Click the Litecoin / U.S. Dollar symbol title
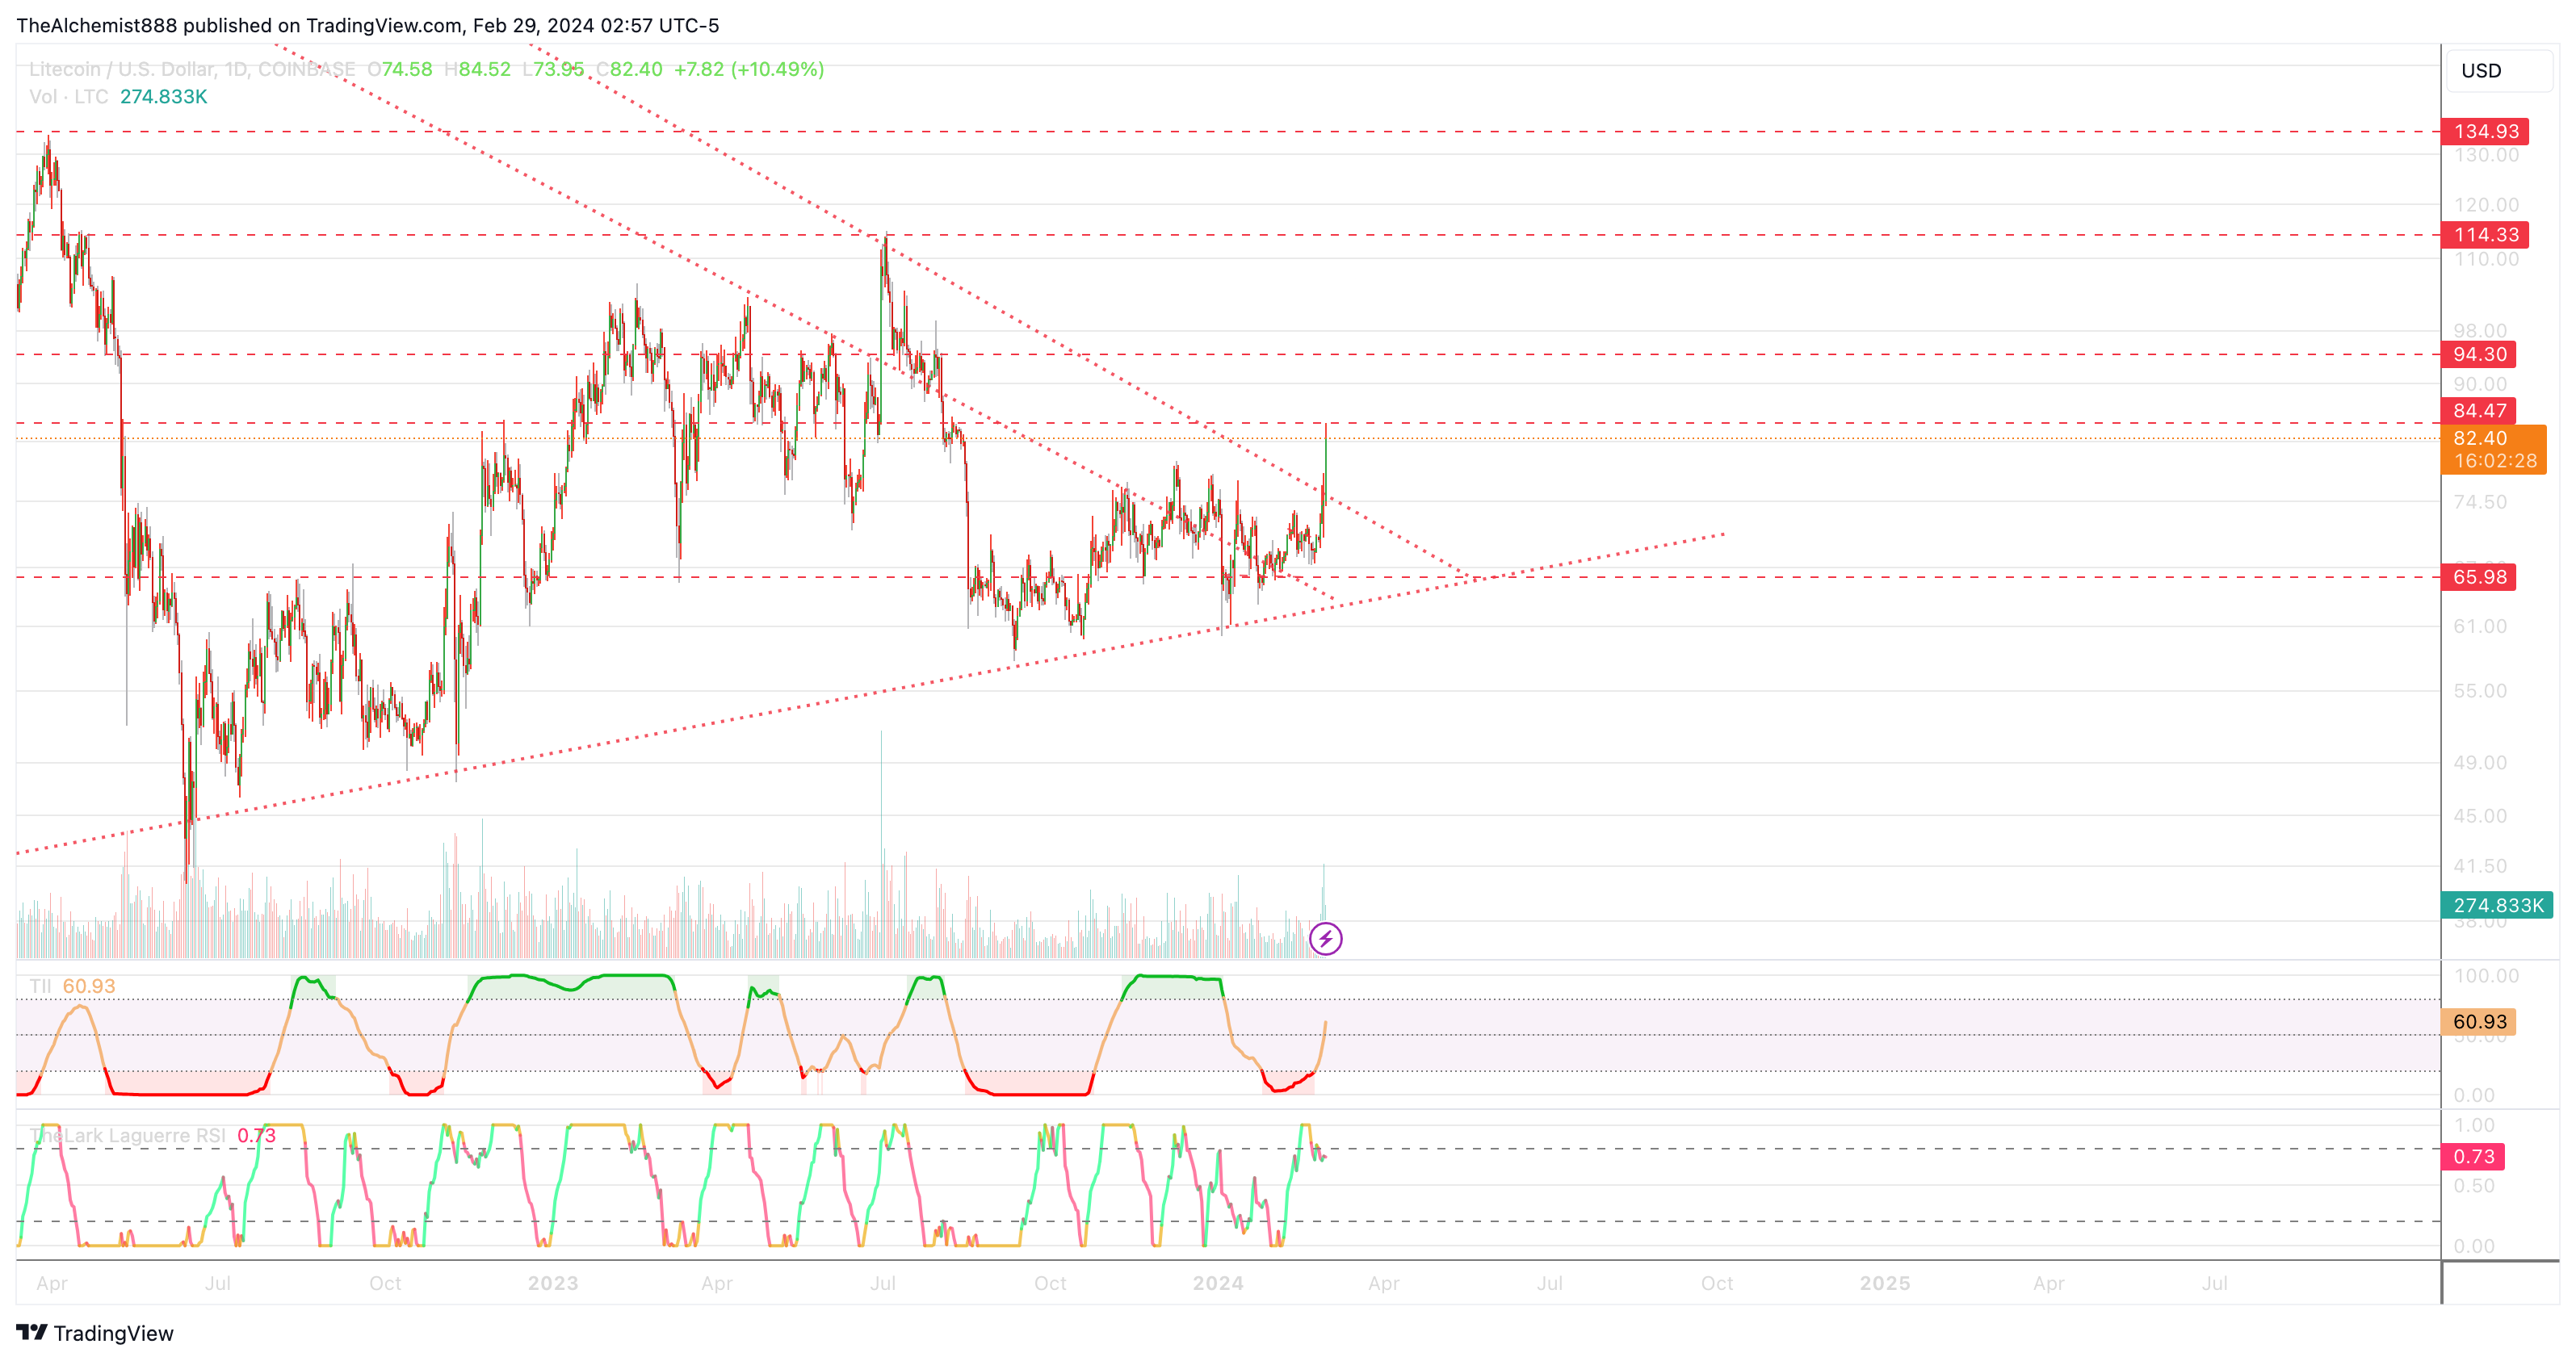The image size is (2576, 1361). pos(192,69)
